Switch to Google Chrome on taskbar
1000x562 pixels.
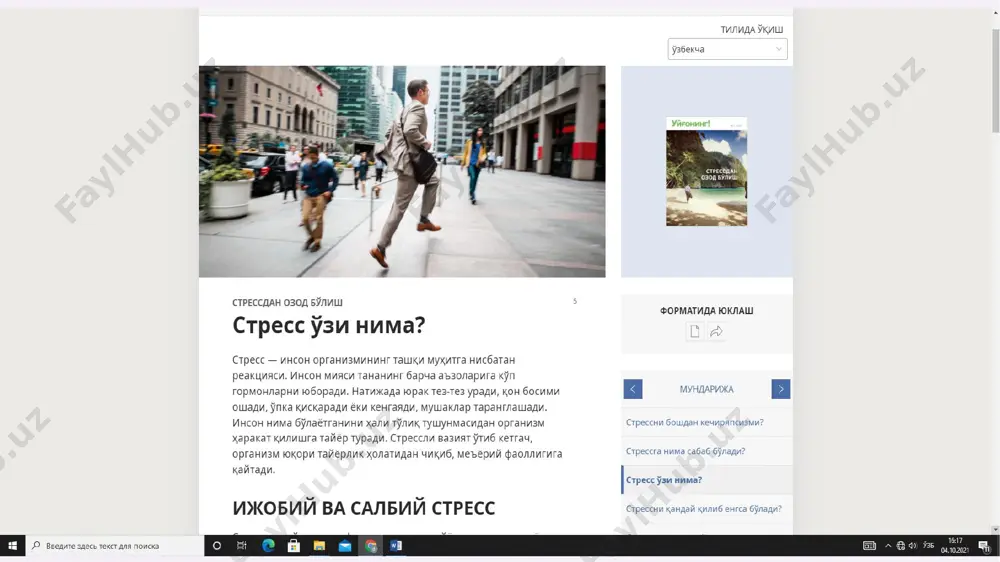click(371, 545)
